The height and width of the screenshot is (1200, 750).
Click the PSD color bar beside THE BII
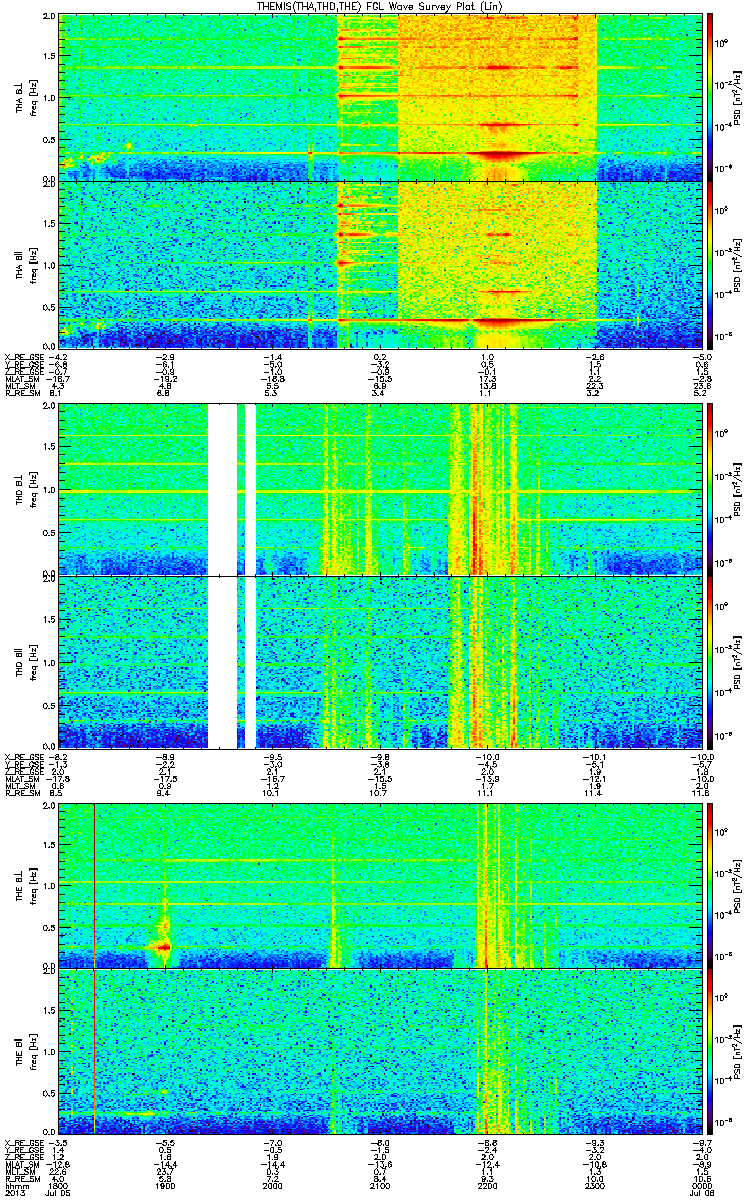click(711, 1051)
